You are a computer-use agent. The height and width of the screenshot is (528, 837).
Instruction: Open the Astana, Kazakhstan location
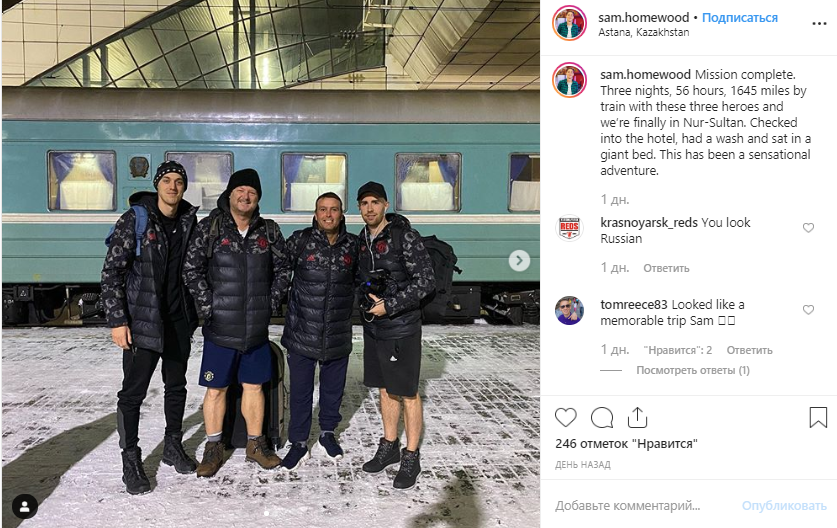pos(643,32)
